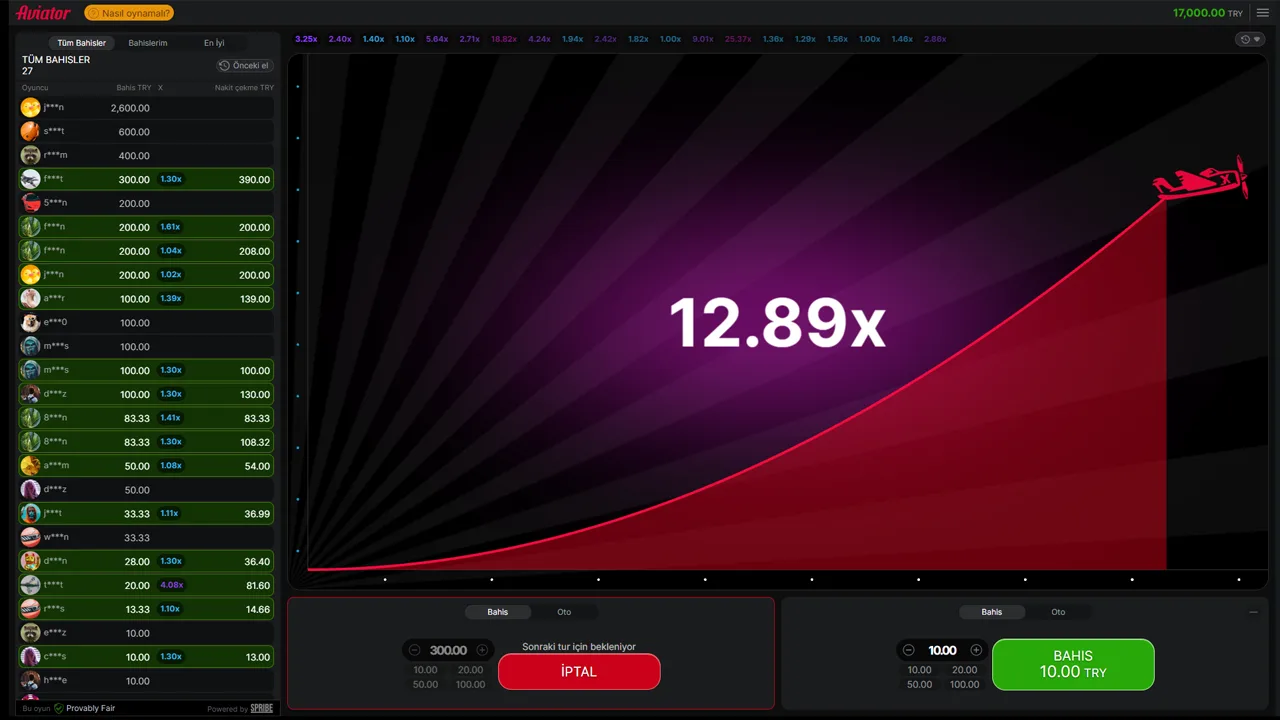Select Bahis mode in right panel
1280x720 pixels.
(992, 612)
